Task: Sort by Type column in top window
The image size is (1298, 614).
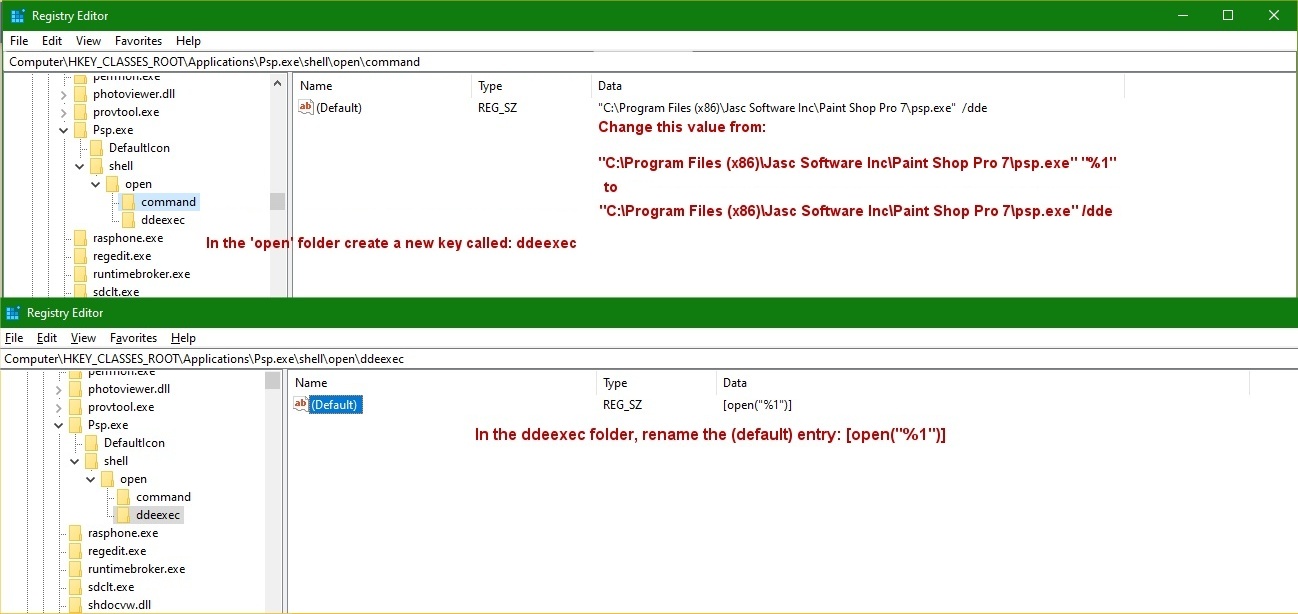Action: pyautogui.click(x=531, y=86)
